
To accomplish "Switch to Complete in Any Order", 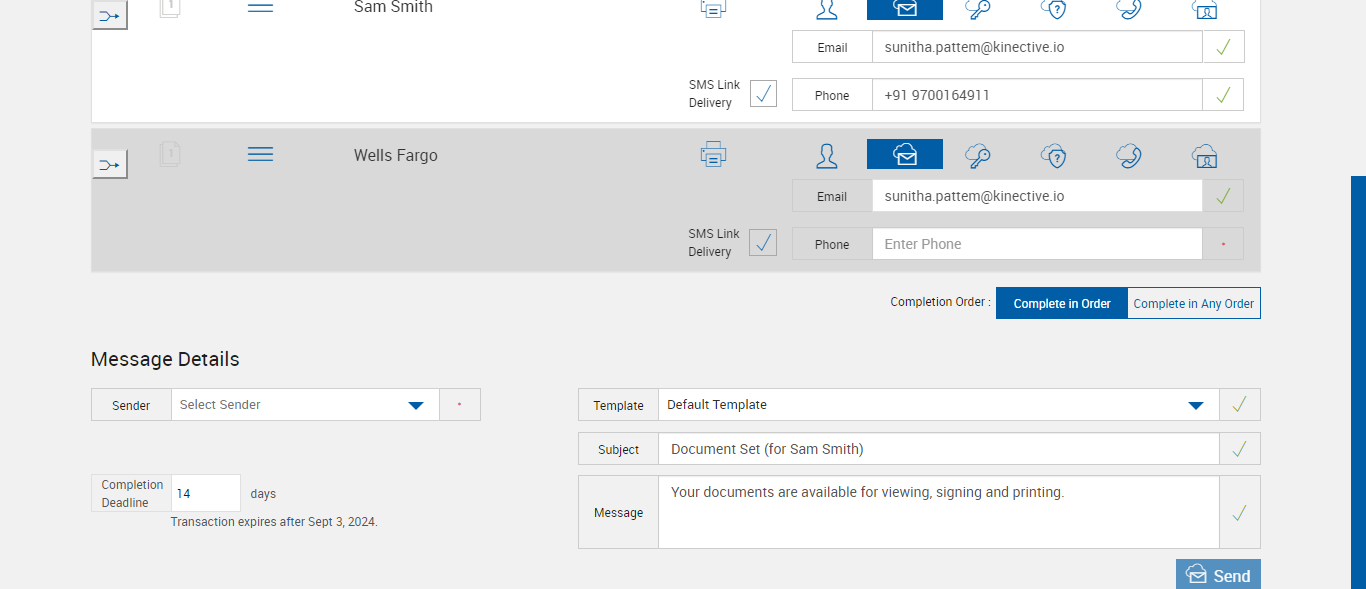I will (1193, 303).
